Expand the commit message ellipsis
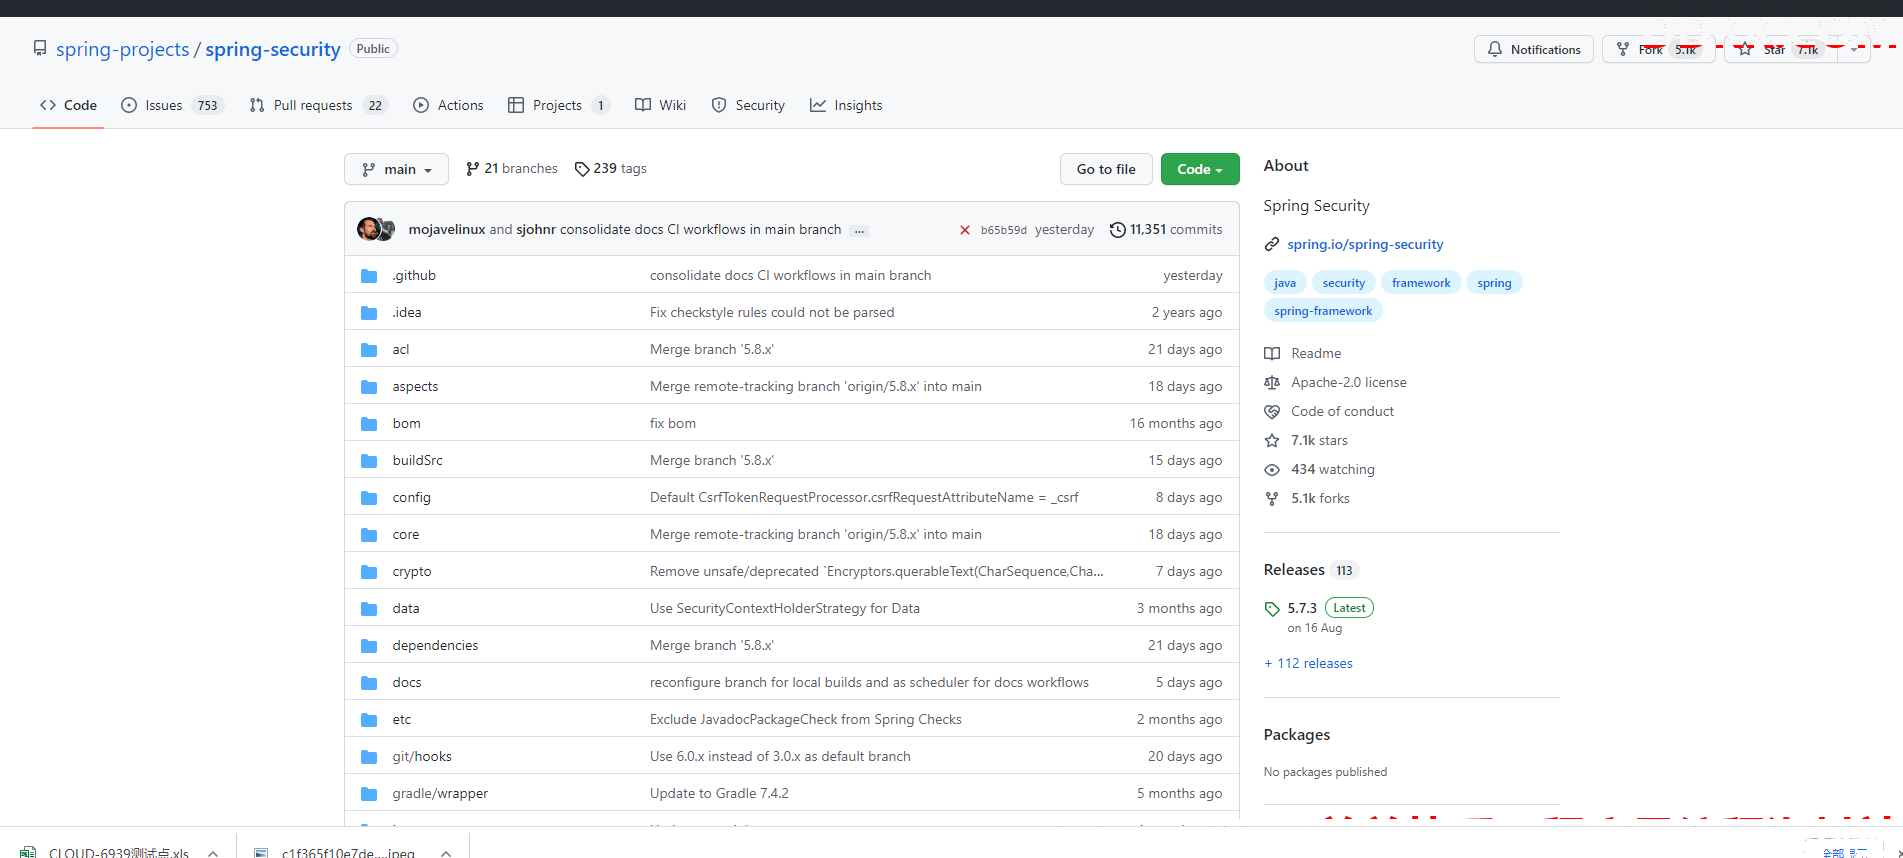Viewport: 1903px width, 858px height. tap(859, 230)
